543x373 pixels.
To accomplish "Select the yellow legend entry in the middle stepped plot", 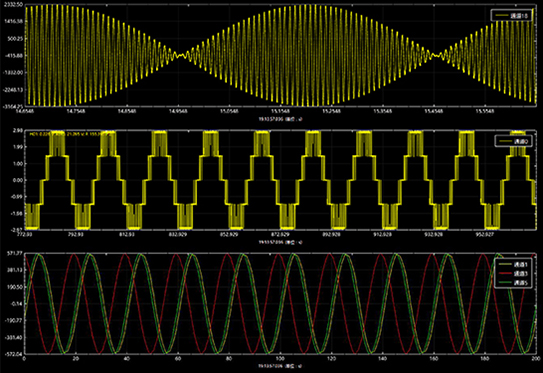I will tap(513, 141).
